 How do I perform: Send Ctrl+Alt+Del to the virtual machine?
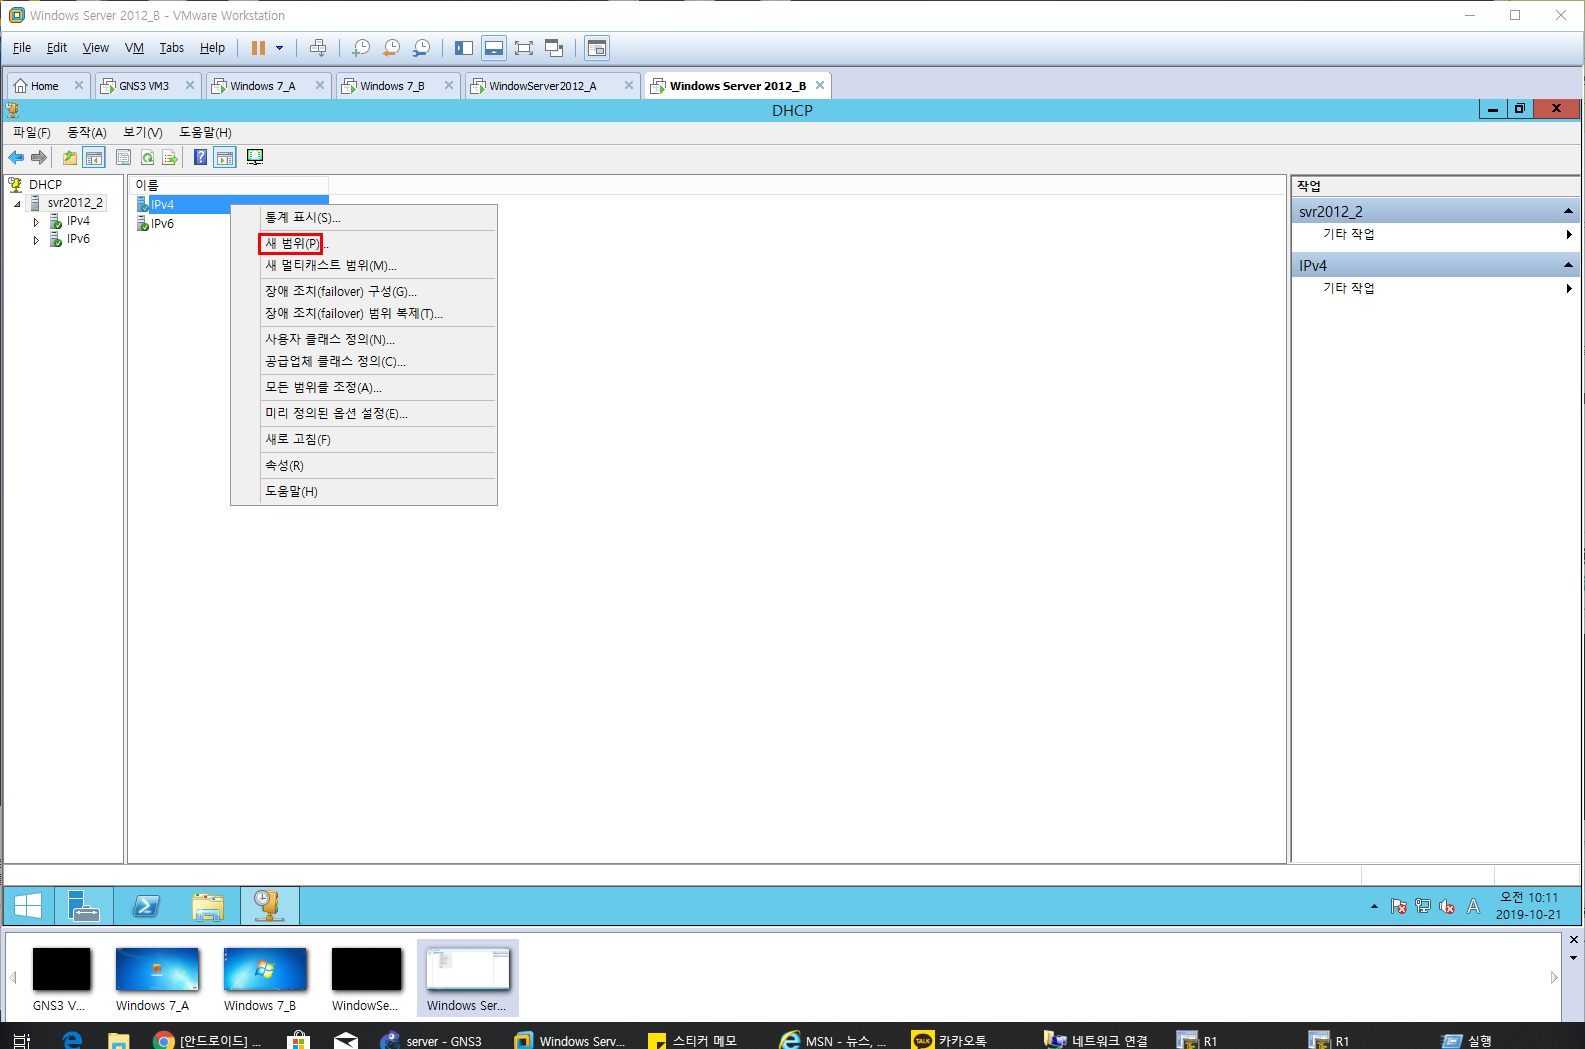click(x=318, y=48)
